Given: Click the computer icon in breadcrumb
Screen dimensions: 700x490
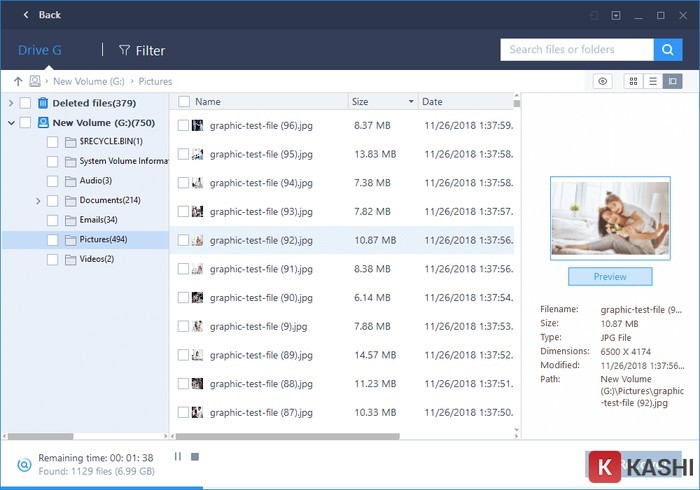Looking at the screenshot, I should click(x=35, y=81).
